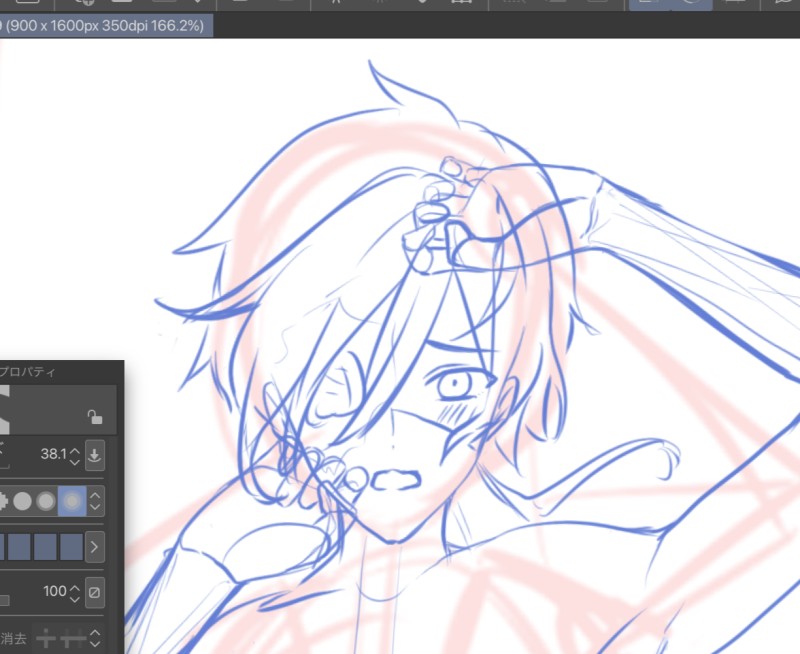Click the value field showing 100
800x654 pixels.
pos(55,591)
